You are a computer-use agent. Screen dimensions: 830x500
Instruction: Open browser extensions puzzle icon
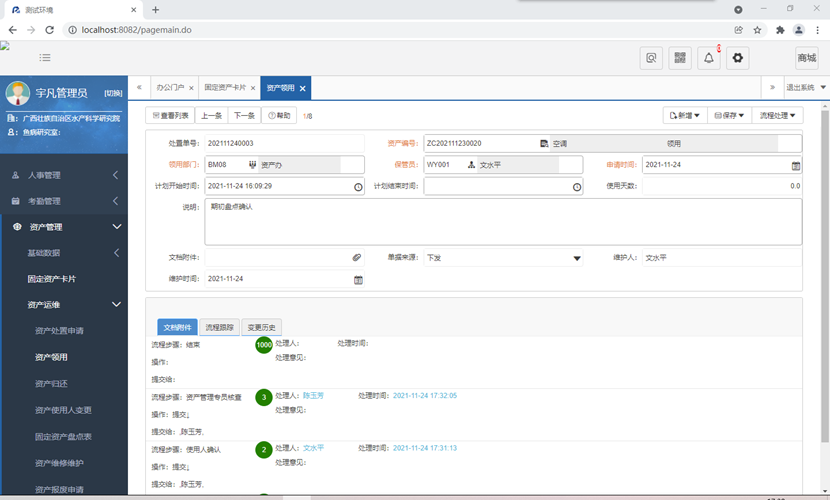[780, 30]
